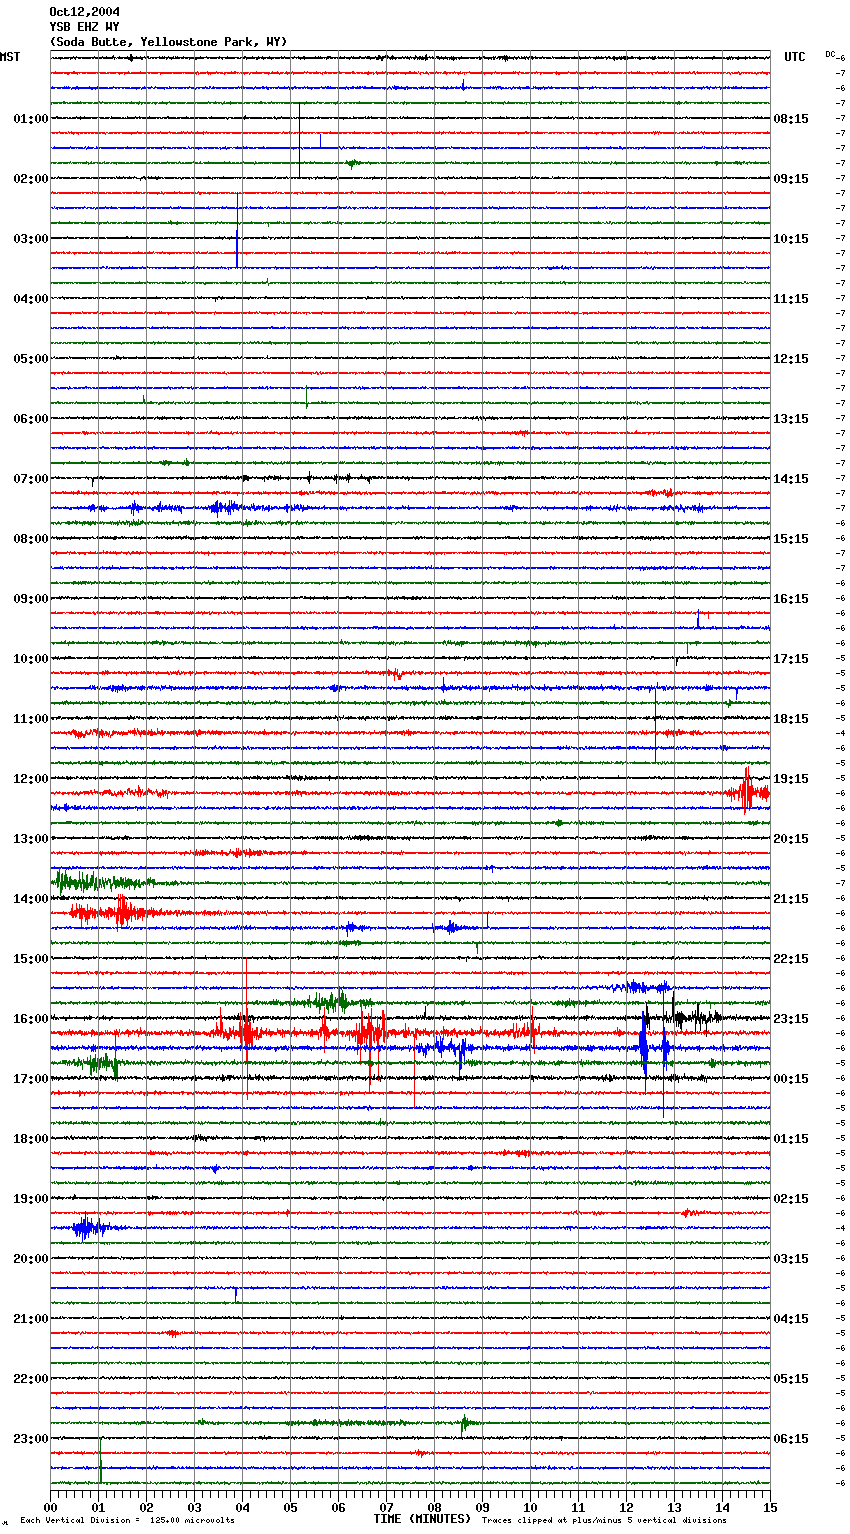850x1534 pixels.
Task: Click the 04:15 UTC time label
Action: [791, 1319]
